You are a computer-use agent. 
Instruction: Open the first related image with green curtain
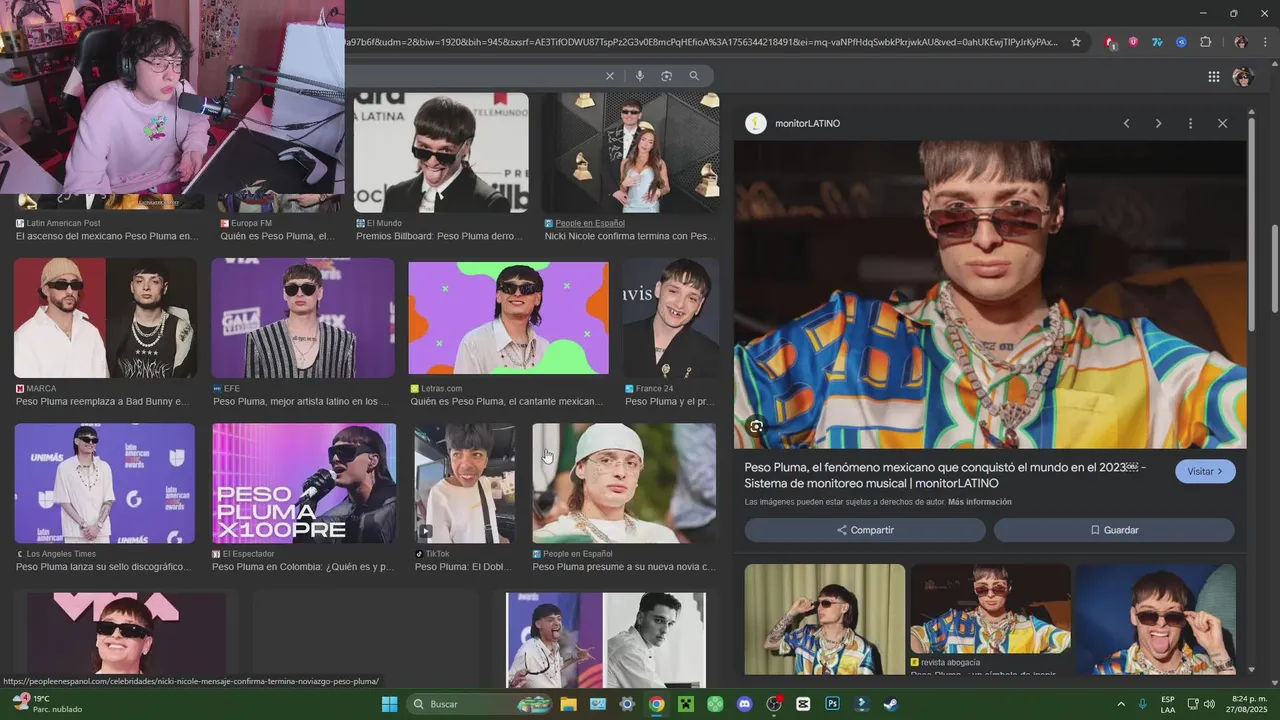(825, 618)
